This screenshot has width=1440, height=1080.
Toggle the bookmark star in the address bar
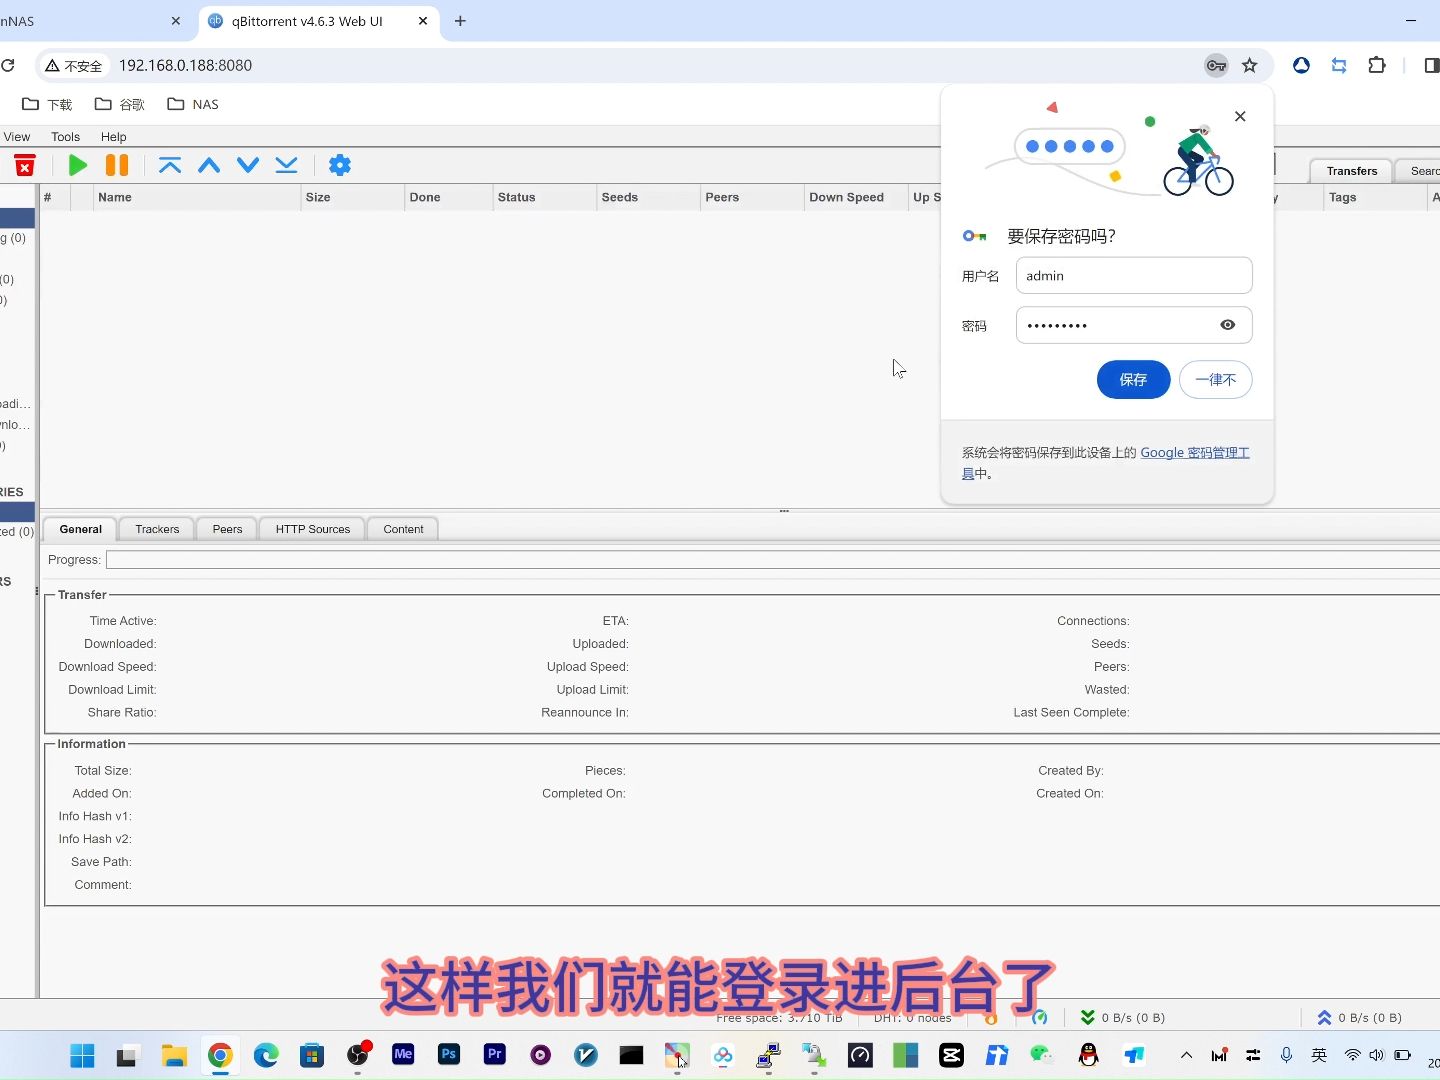1250,65
